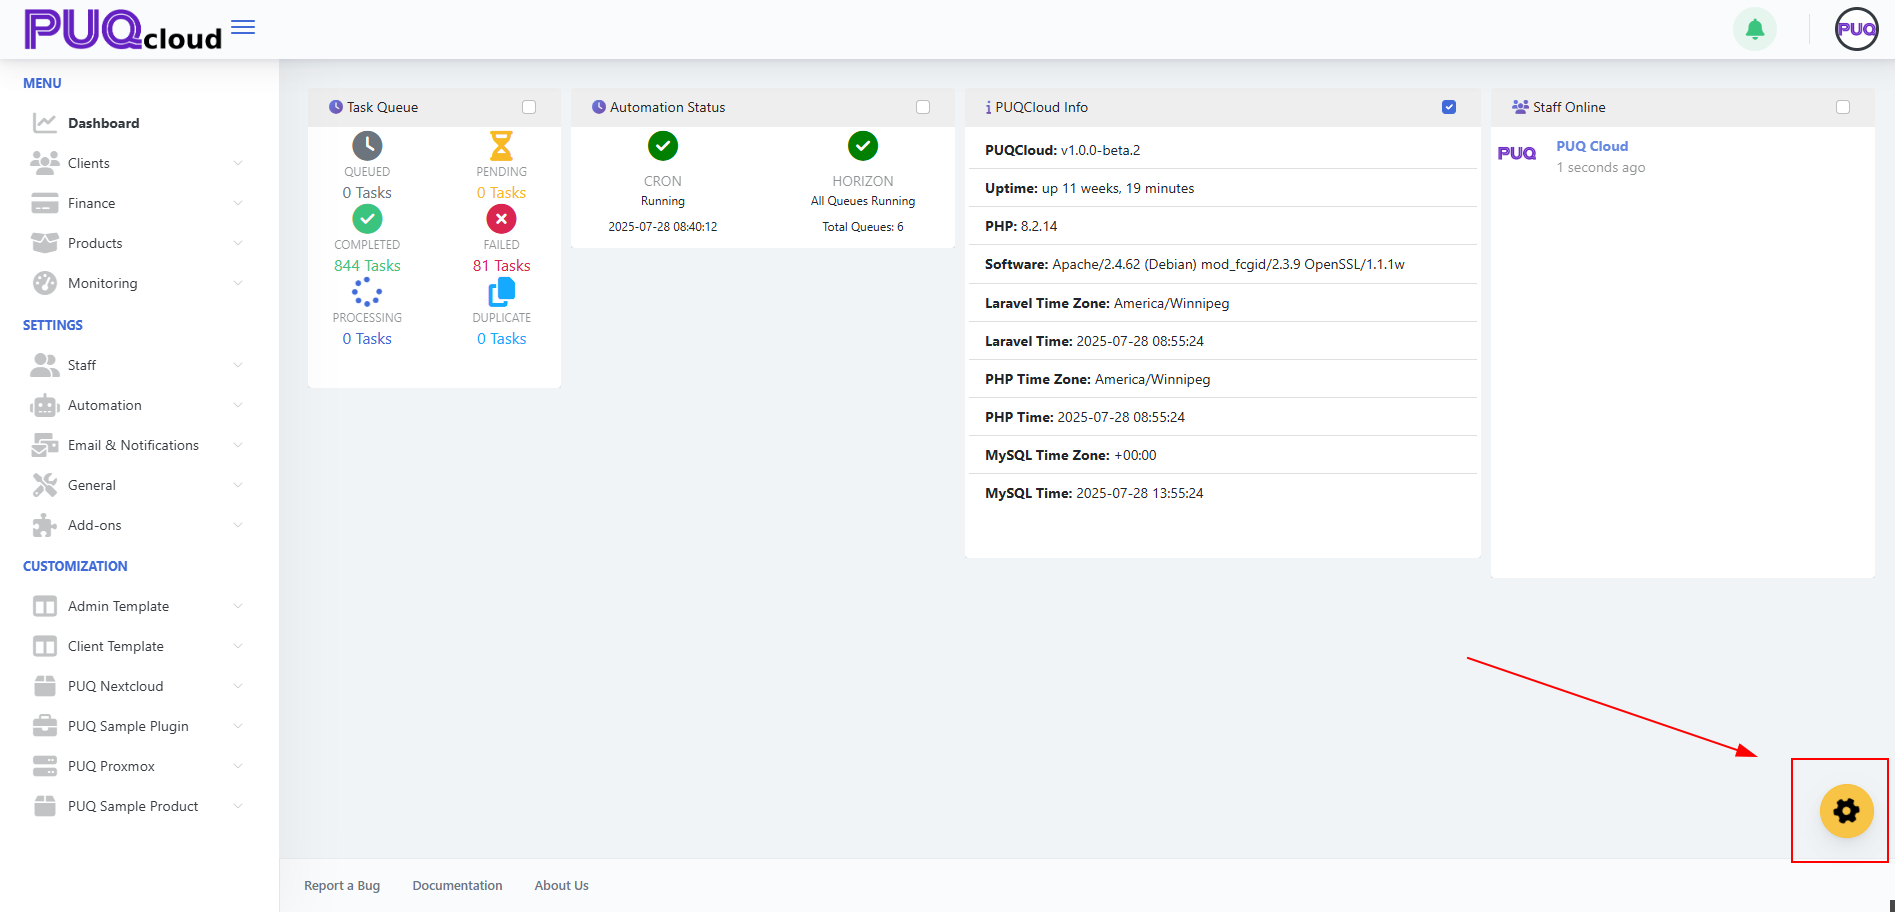The height and width of the screenshot is (912, 1895).
Task: Expand the Products menu chevron
Action: point(238,243)
